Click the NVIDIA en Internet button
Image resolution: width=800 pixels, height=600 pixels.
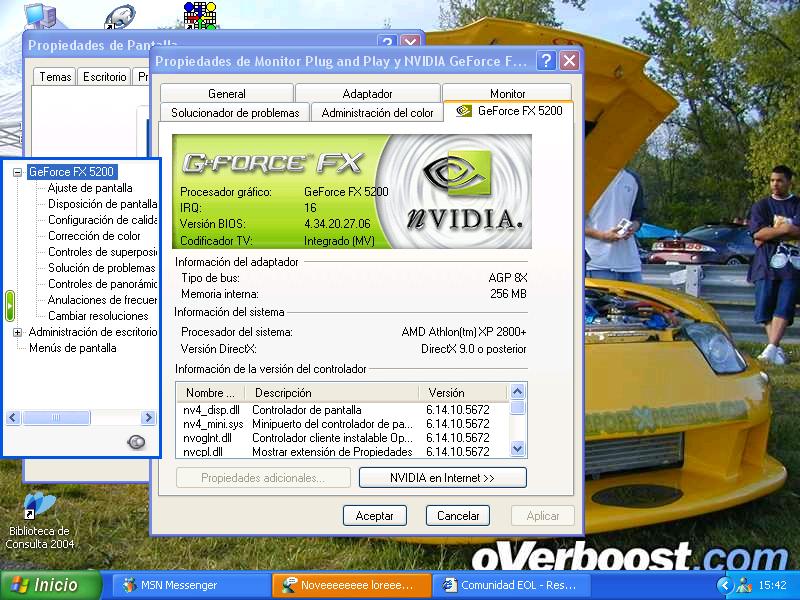442,478
